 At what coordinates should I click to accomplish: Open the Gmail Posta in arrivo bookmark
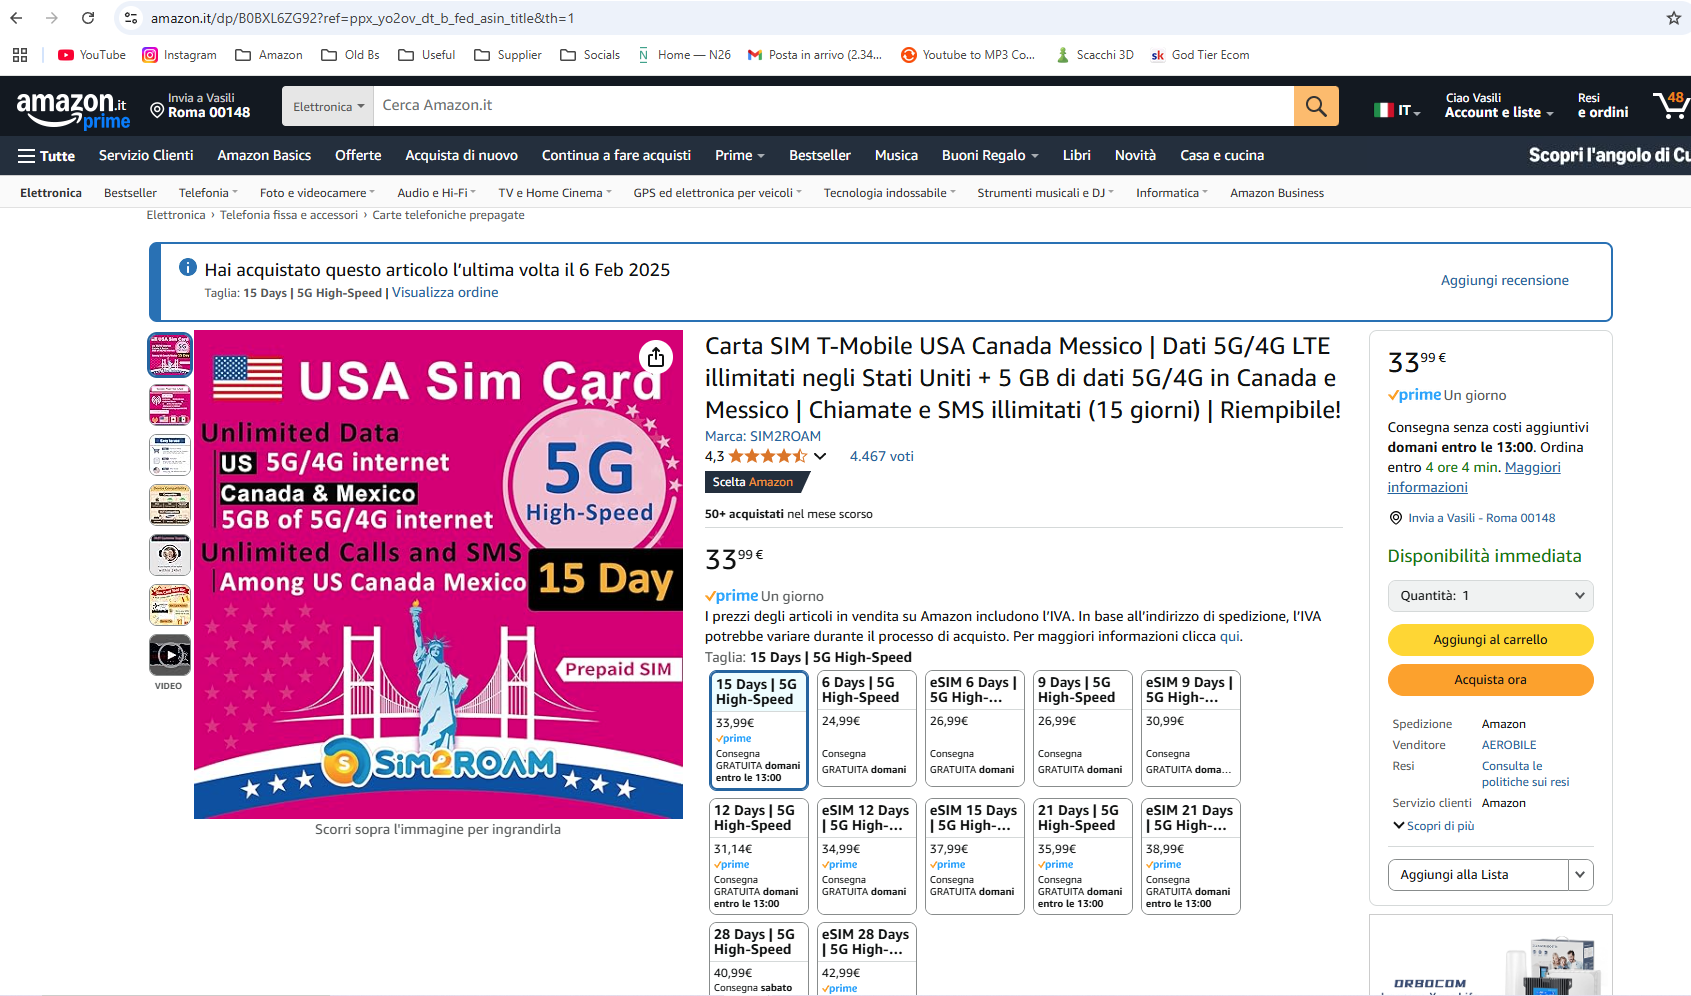point(815,55)
